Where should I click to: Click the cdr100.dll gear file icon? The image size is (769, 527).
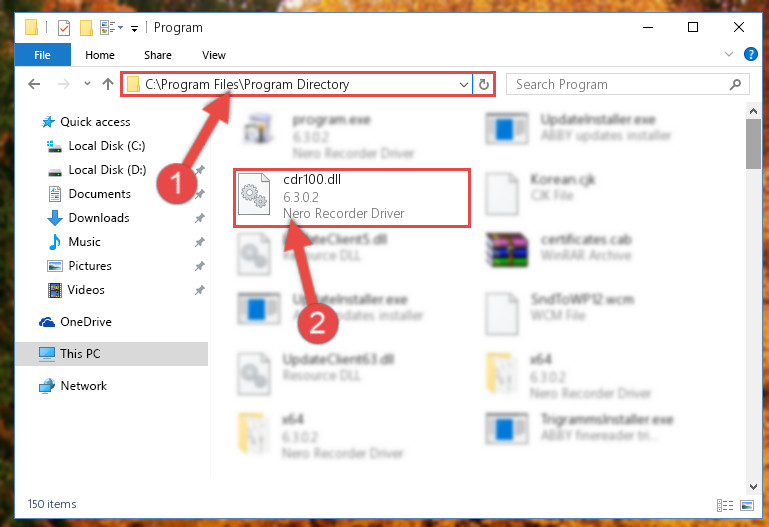click(254, 194)
